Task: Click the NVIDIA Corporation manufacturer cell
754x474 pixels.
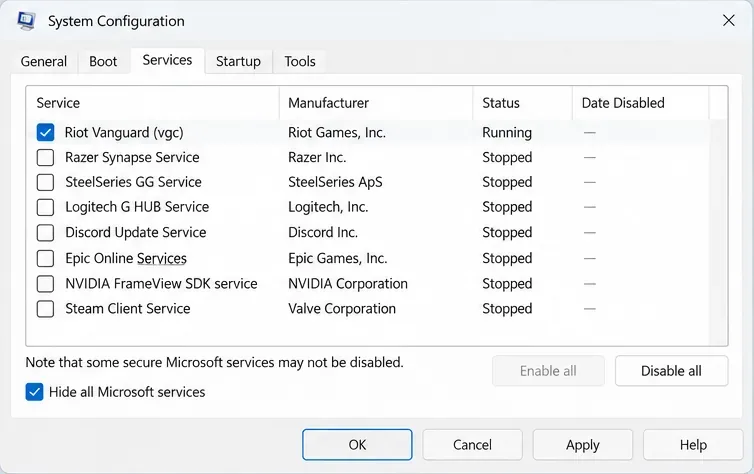Action: (348, 284)
